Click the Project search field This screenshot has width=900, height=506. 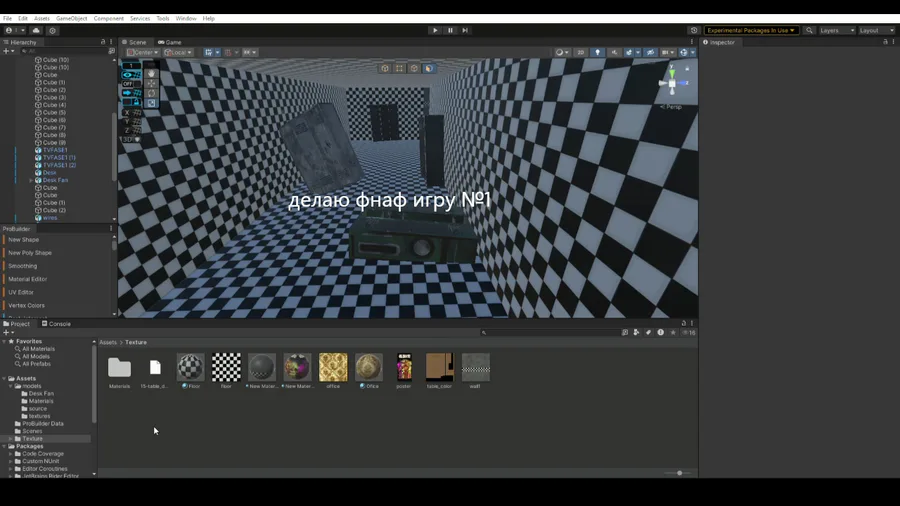pos(549,332)
